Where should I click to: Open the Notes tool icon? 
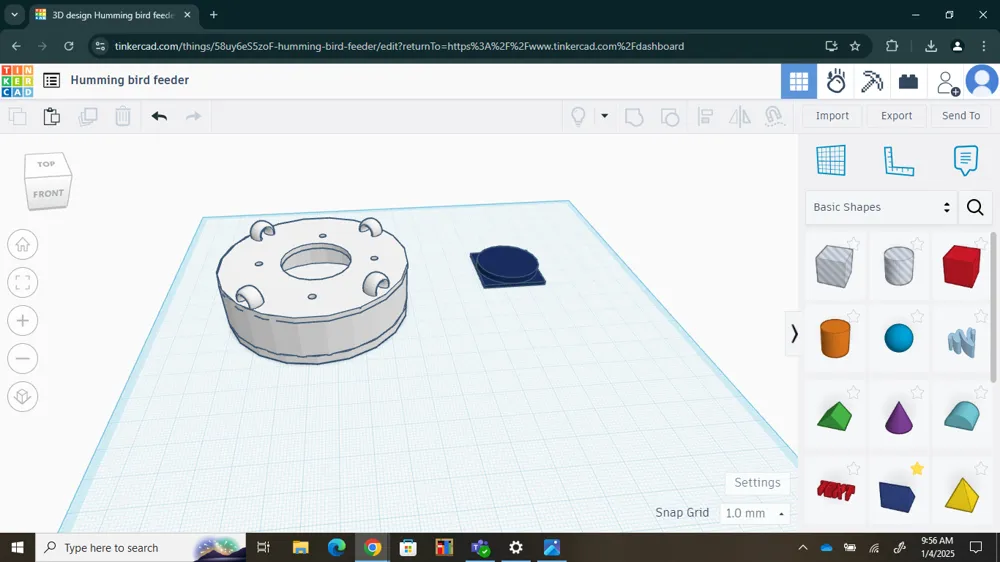coord(966,160)
